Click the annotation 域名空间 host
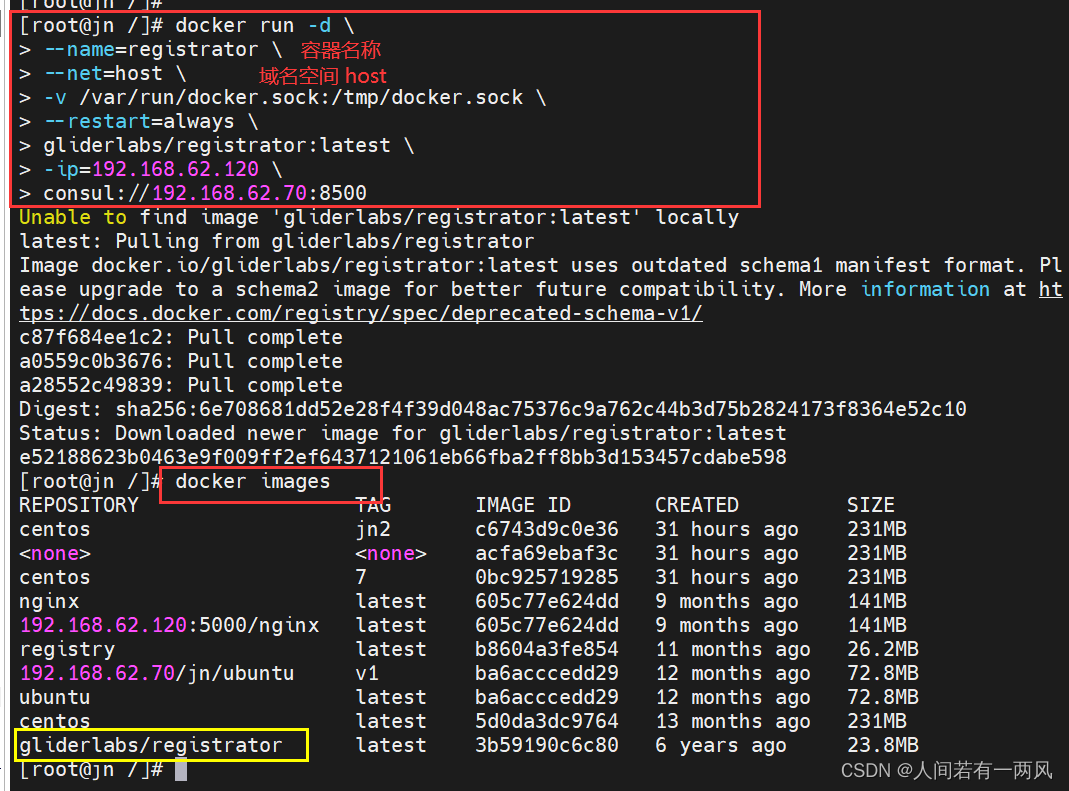 pos(320,75)
